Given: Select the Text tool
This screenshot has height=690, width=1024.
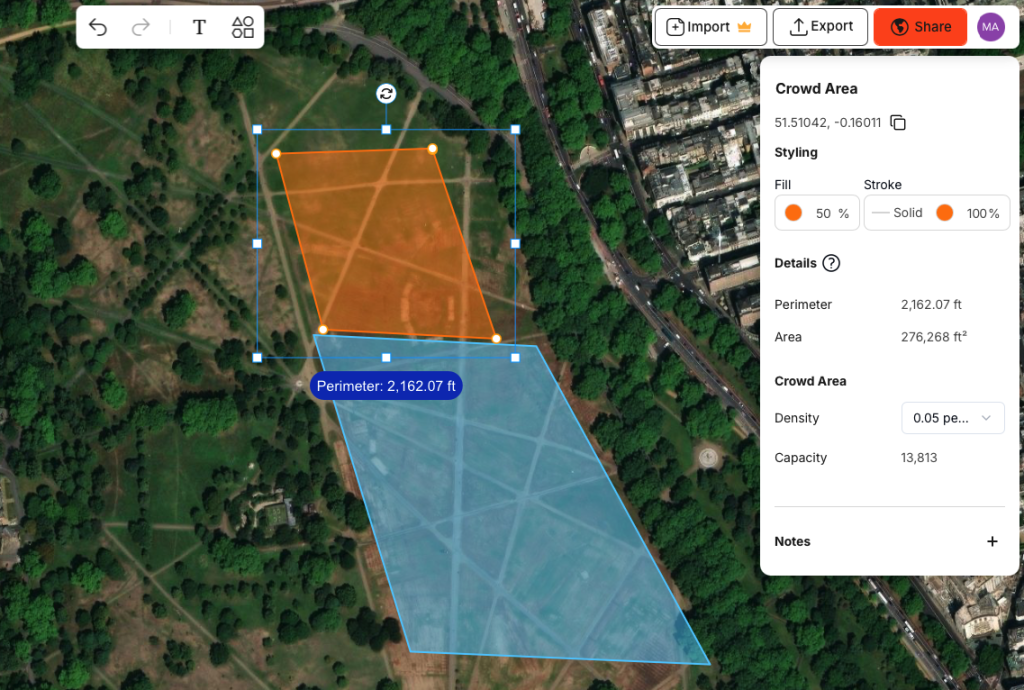Looking at the screenshot, I should click(x=199, y=27).
